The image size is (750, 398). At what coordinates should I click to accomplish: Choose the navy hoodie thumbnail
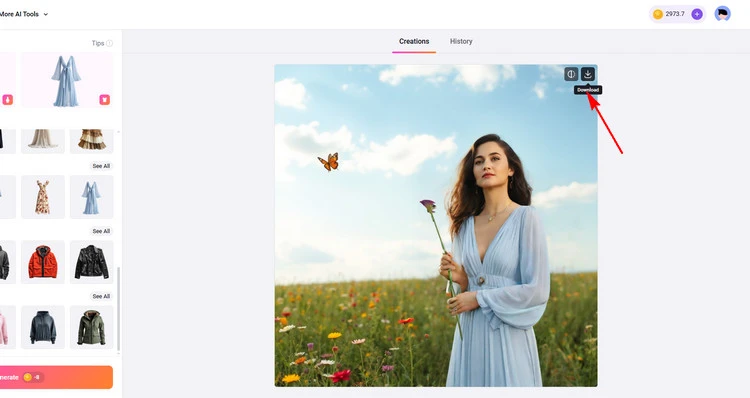pyautogui.click(x=43, y=327)
